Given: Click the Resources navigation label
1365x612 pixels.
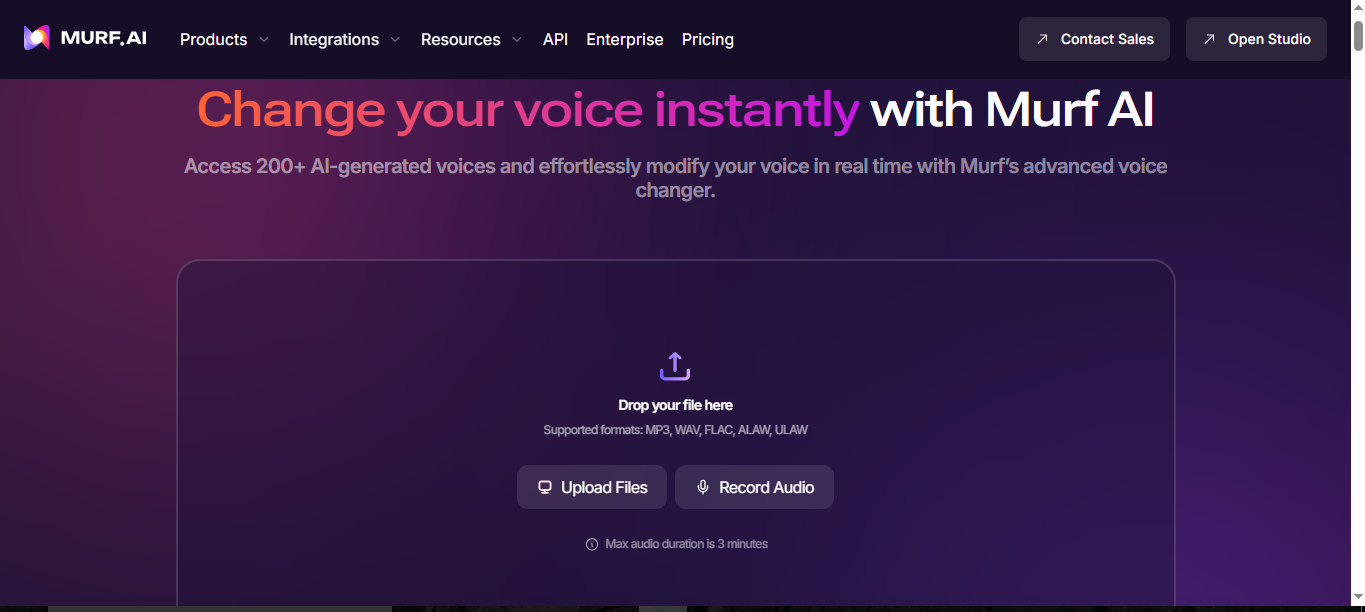Looking at the screenshot, I should point(460,39).
